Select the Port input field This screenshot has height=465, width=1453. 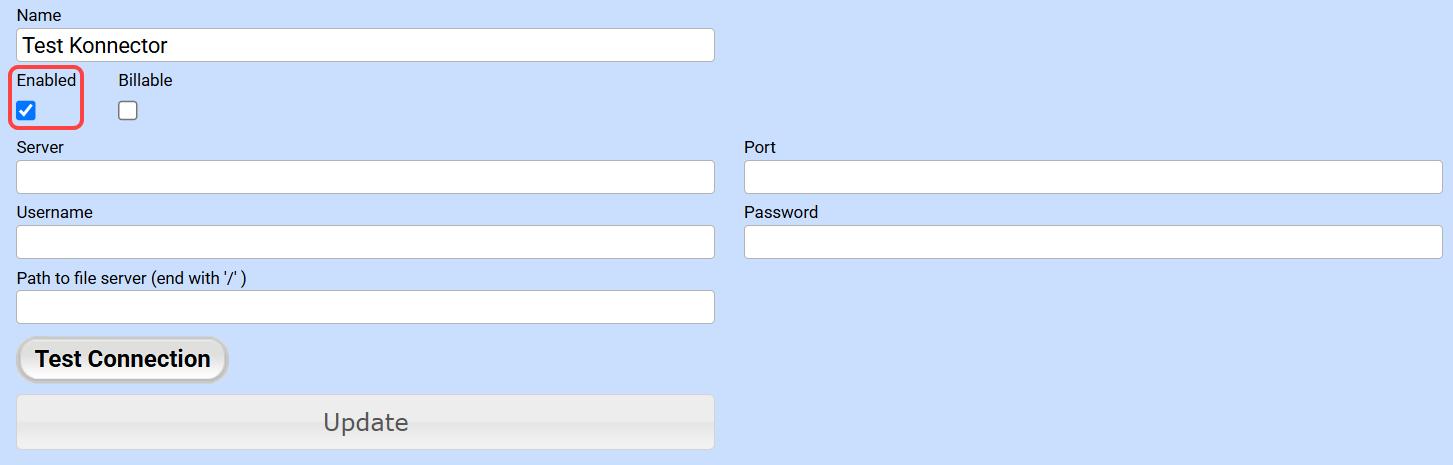pos(1092,177)
